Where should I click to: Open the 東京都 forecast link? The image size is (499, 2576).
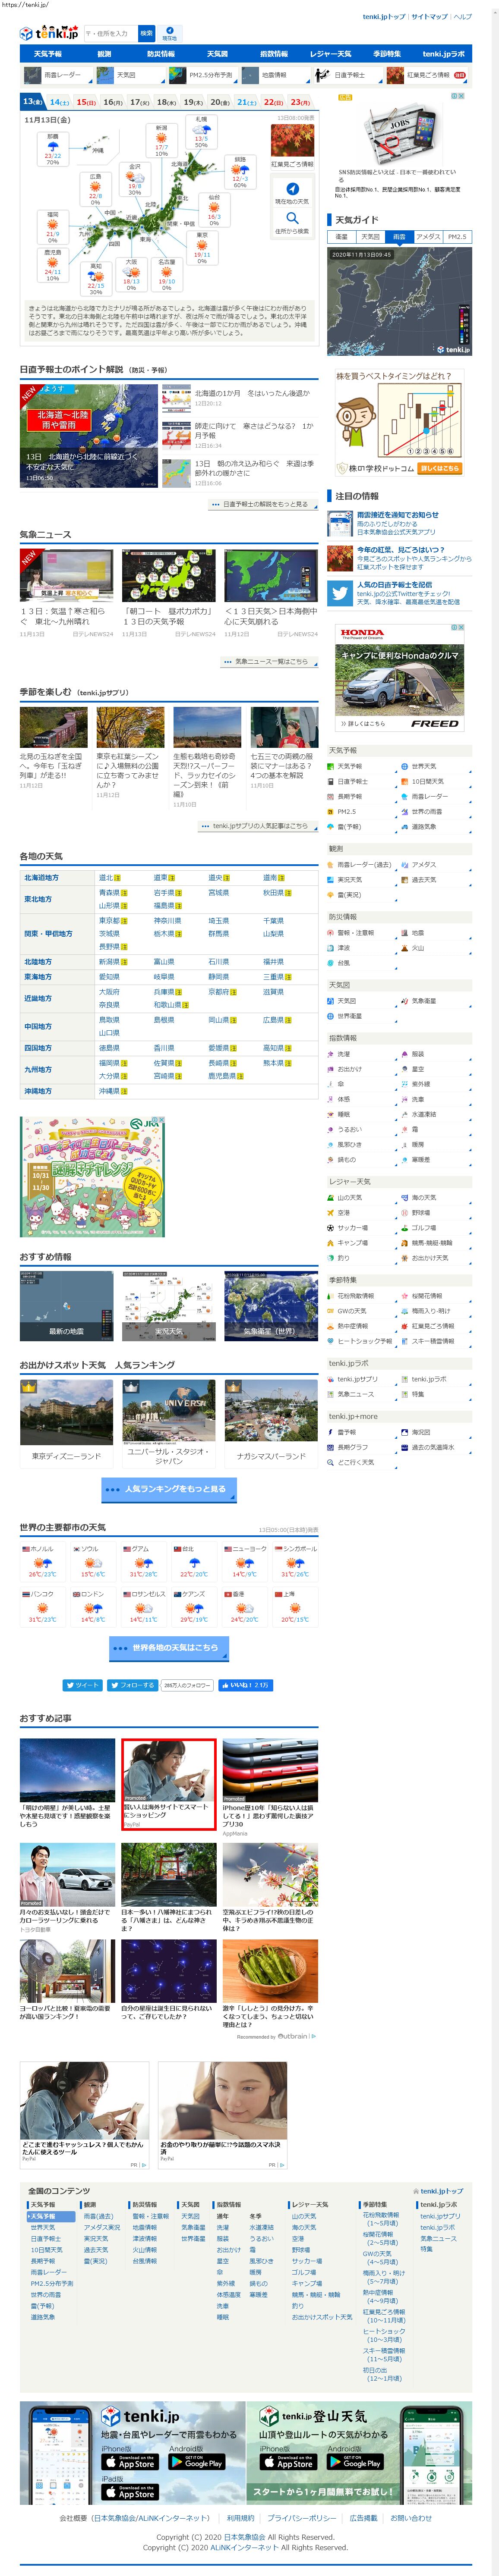[x=108, y=920]
